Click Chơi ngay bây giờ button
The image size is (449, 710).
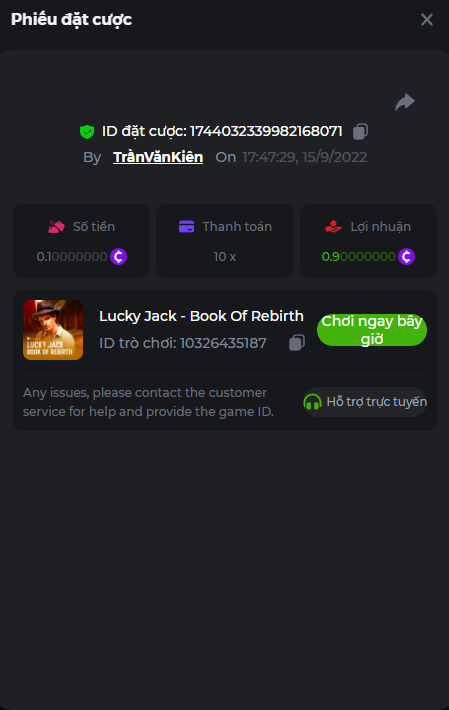[372, 330]
